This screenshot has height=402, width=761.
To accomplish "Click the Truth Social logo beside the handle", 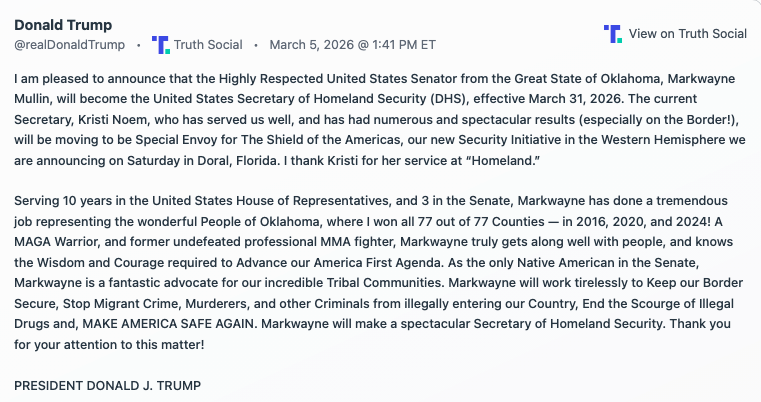I will point(161,45).
